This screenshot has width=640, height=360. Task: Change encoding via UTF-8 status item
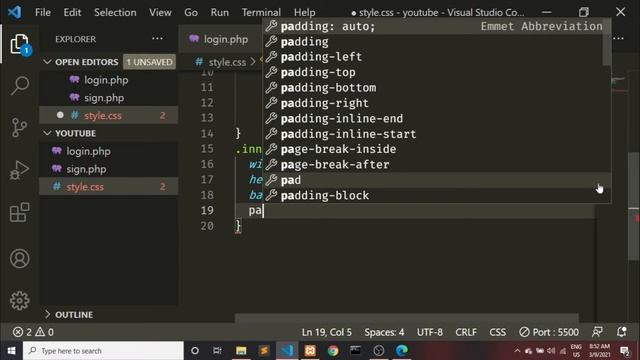click(429, 332)
